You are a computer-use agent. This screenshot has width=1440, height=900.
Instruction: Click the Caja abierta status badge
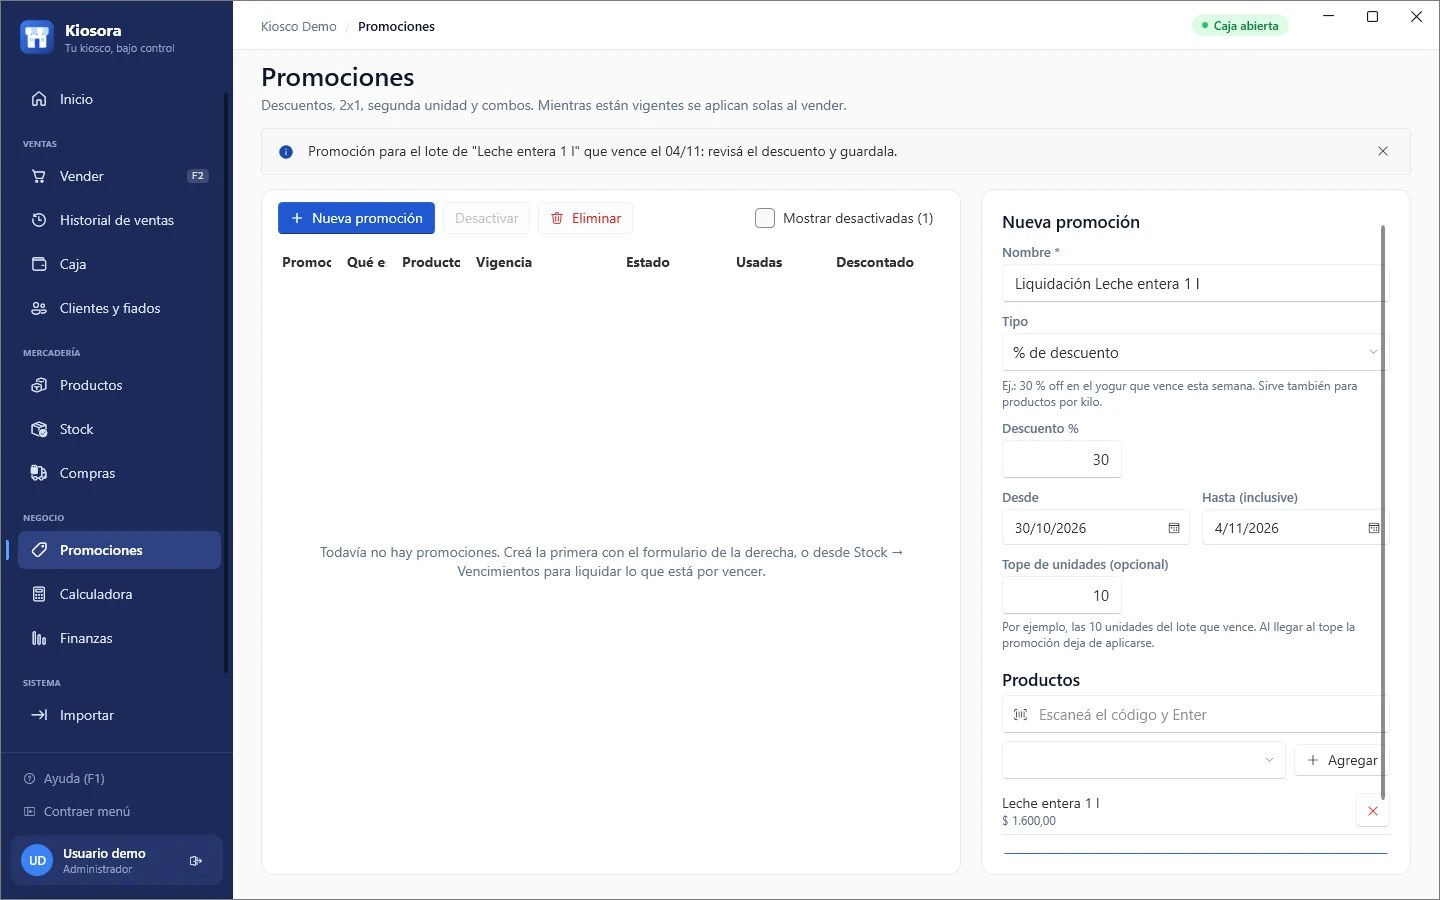(1240, 26)
